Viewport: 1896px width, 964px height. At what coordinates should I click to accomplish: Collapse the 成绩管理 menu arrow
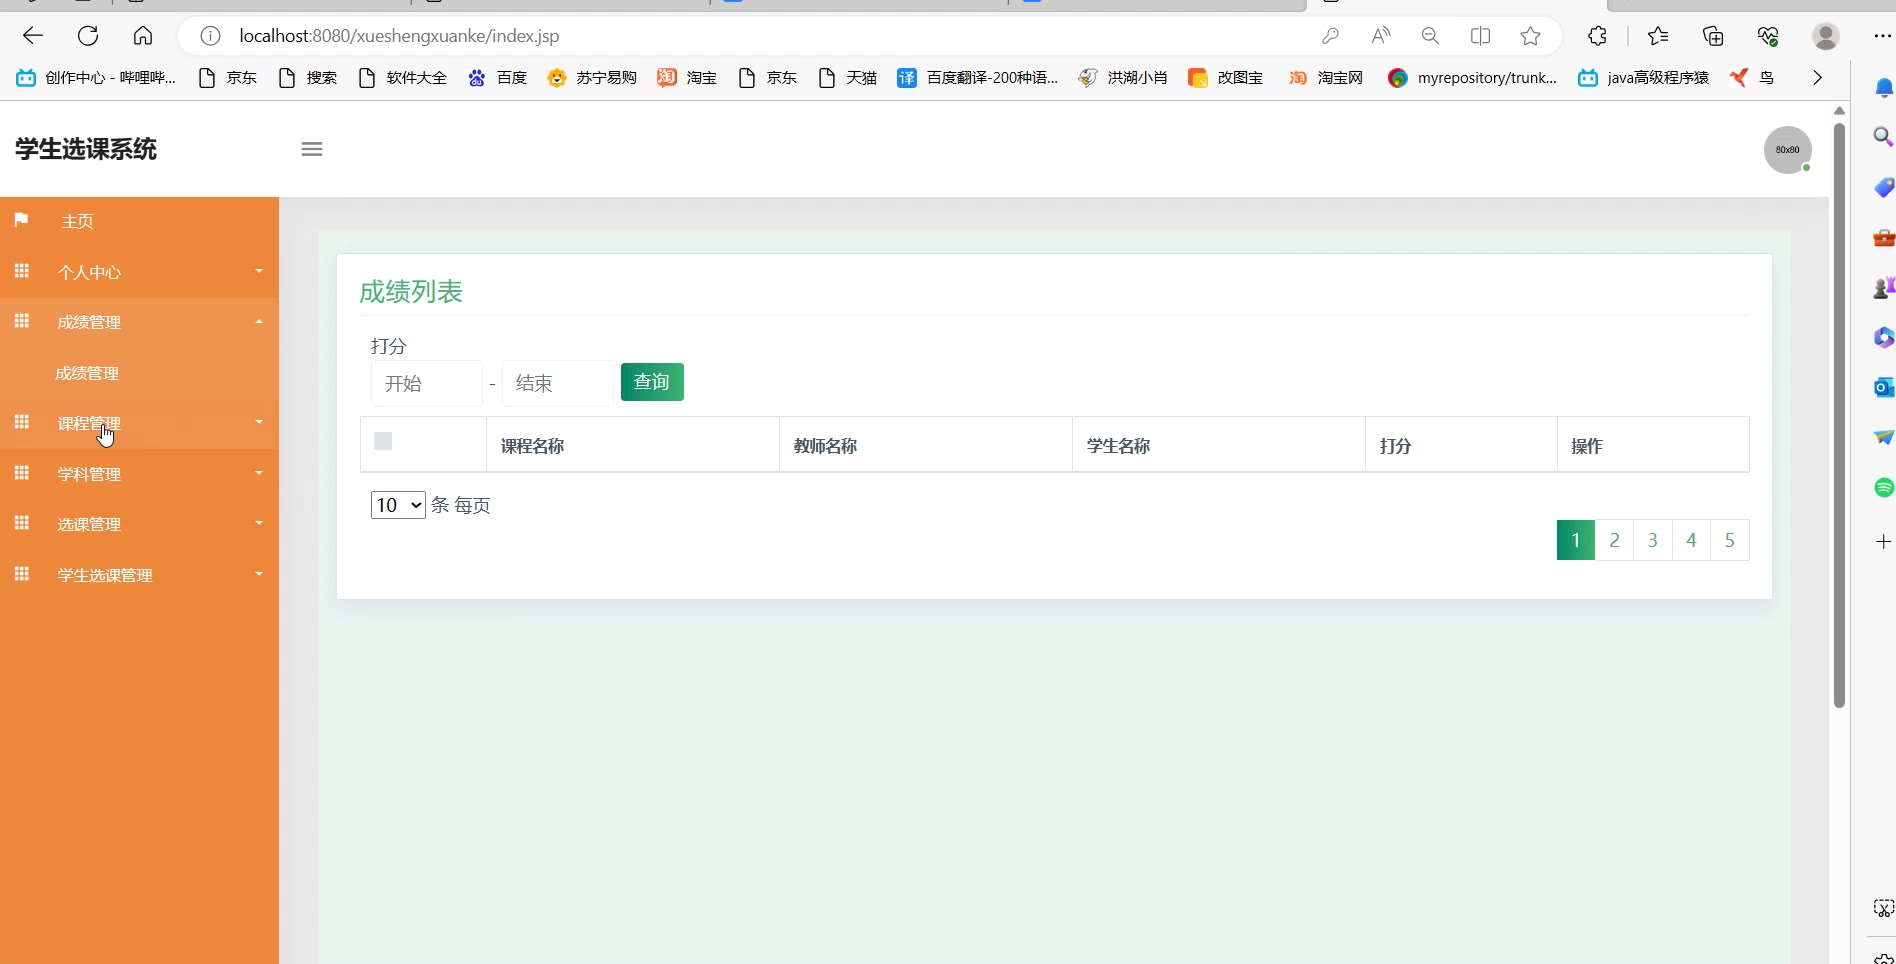coord(259,322)
